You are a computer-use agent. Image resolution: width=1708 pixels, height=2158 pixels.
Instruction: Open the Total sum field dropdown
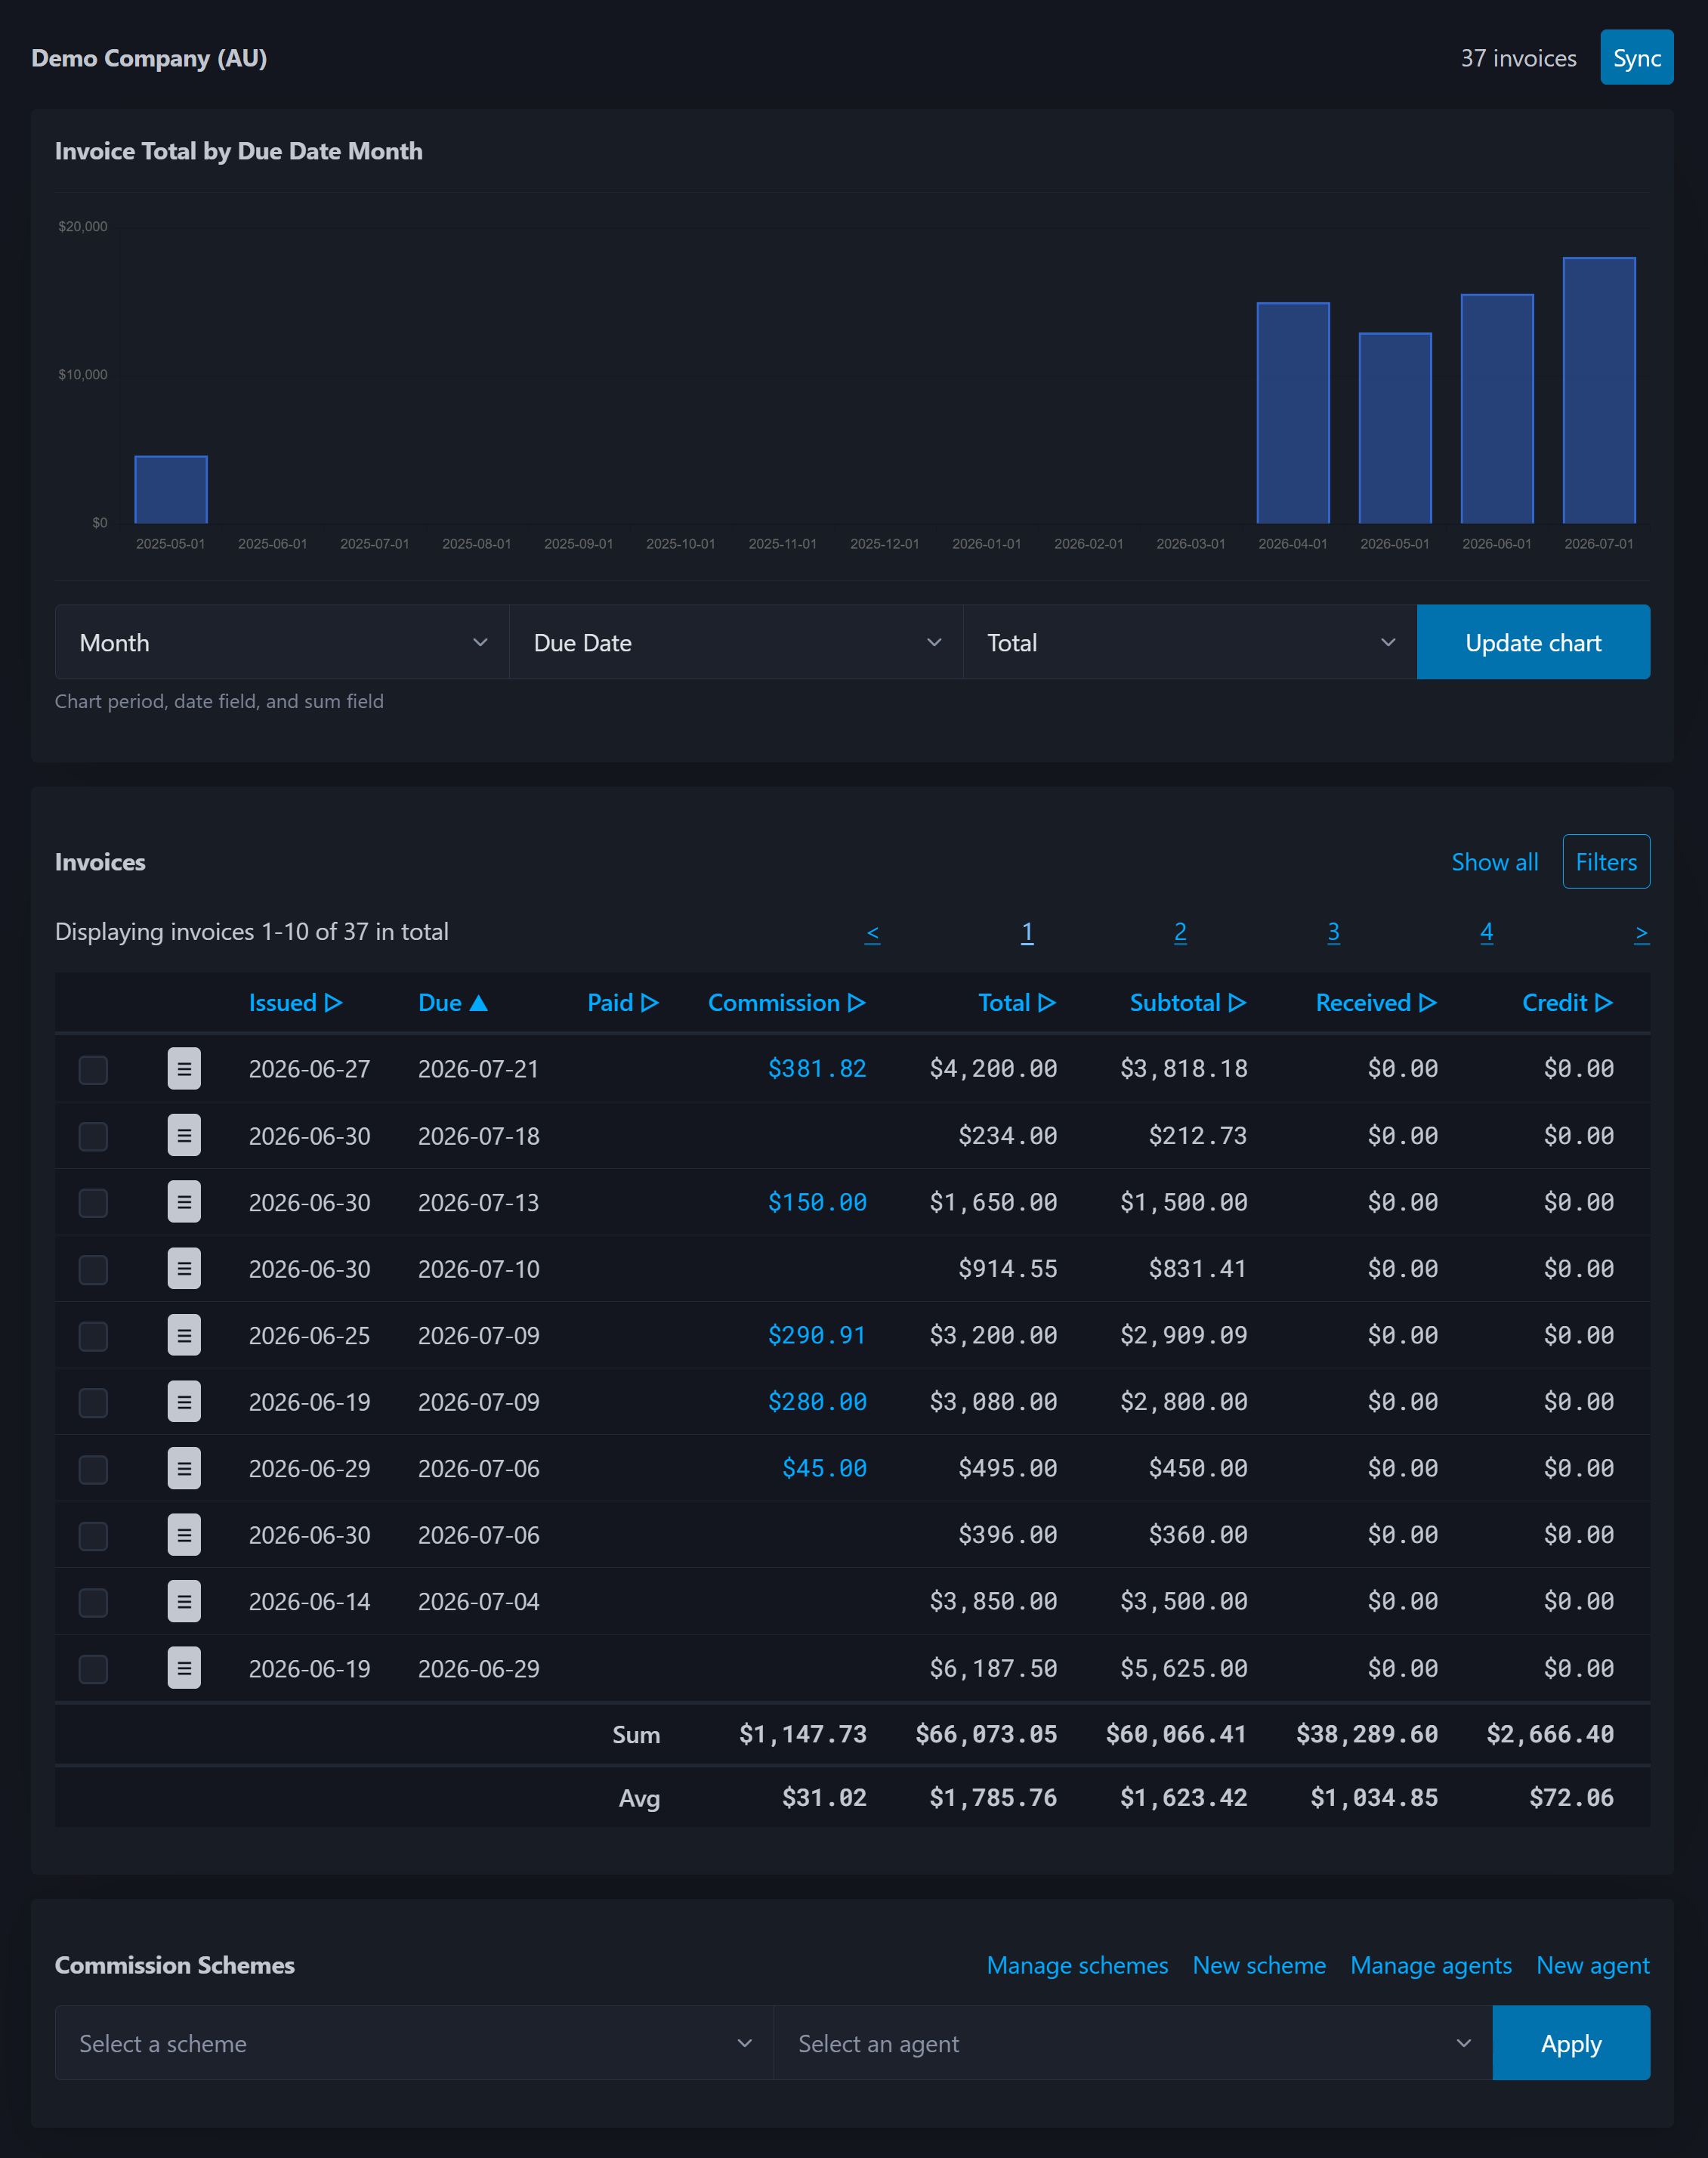1190,642
